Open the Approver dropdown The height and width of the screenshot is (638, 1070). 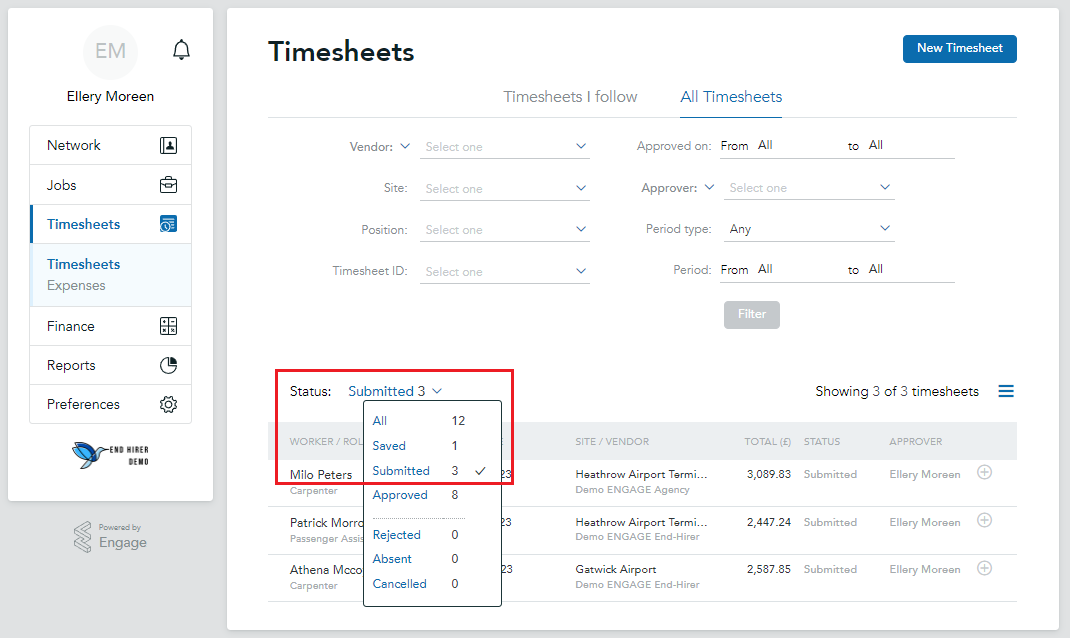808,187
